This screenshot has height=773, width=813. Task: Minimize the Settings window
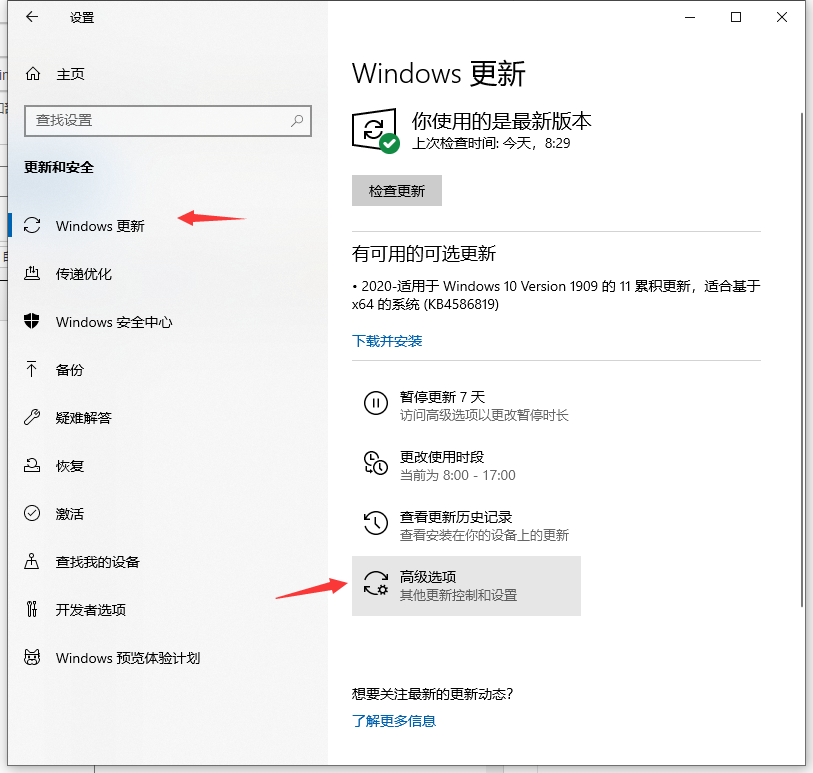(x=690, y=17)
